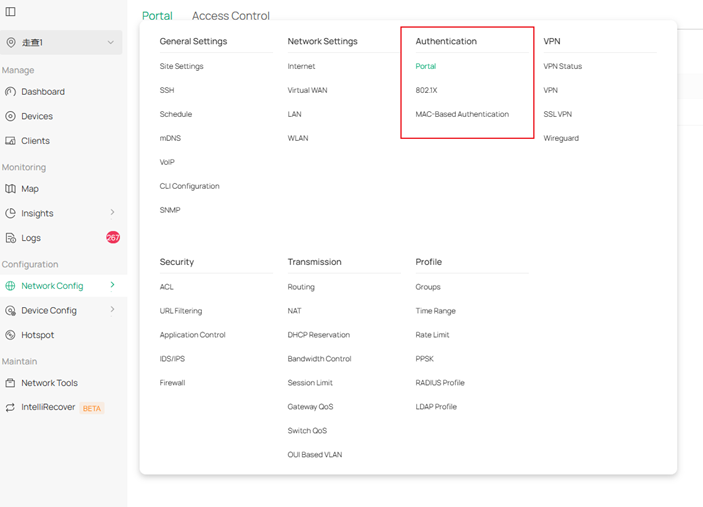Screen dimensions: 703x507
Task: Open Schedule settings
Action: (x=176, y=114)
